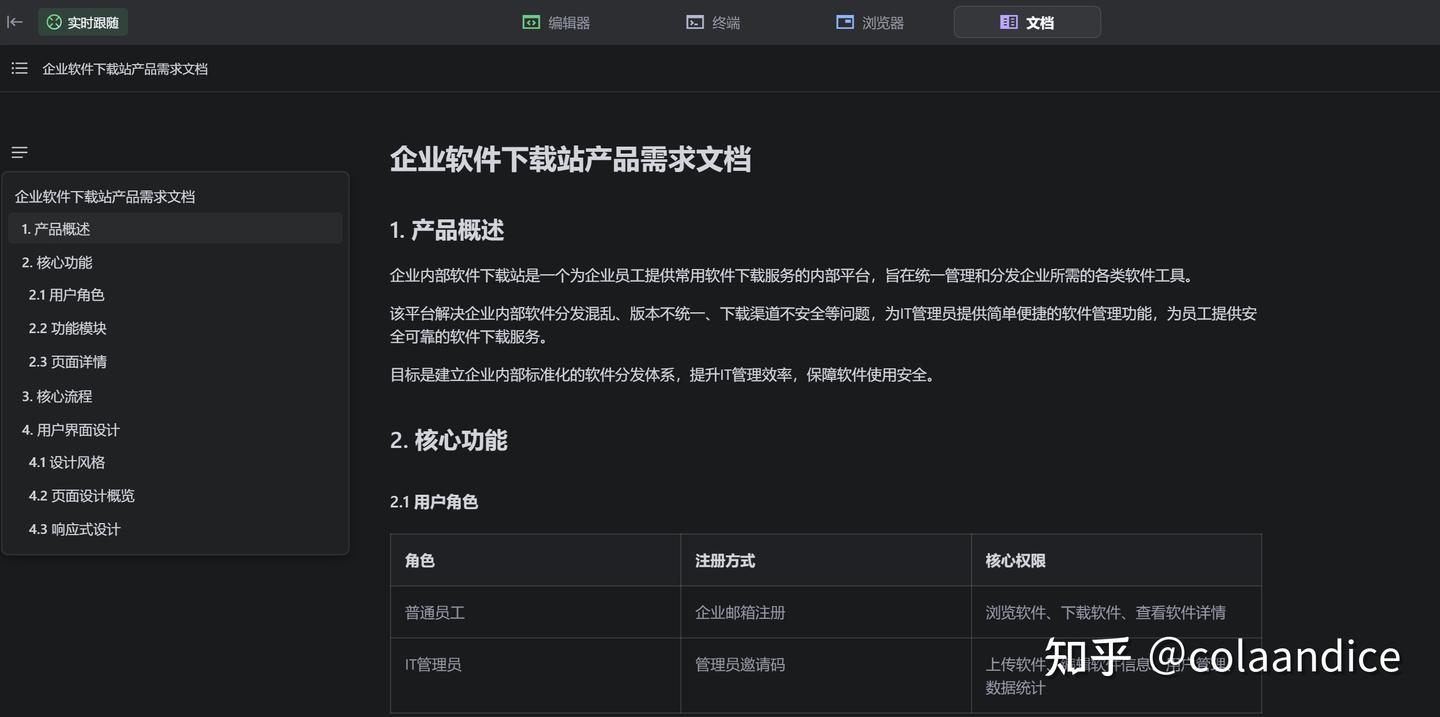Click the 文档 document icon
This screenshot has height=717, width=1440.
1008,21
